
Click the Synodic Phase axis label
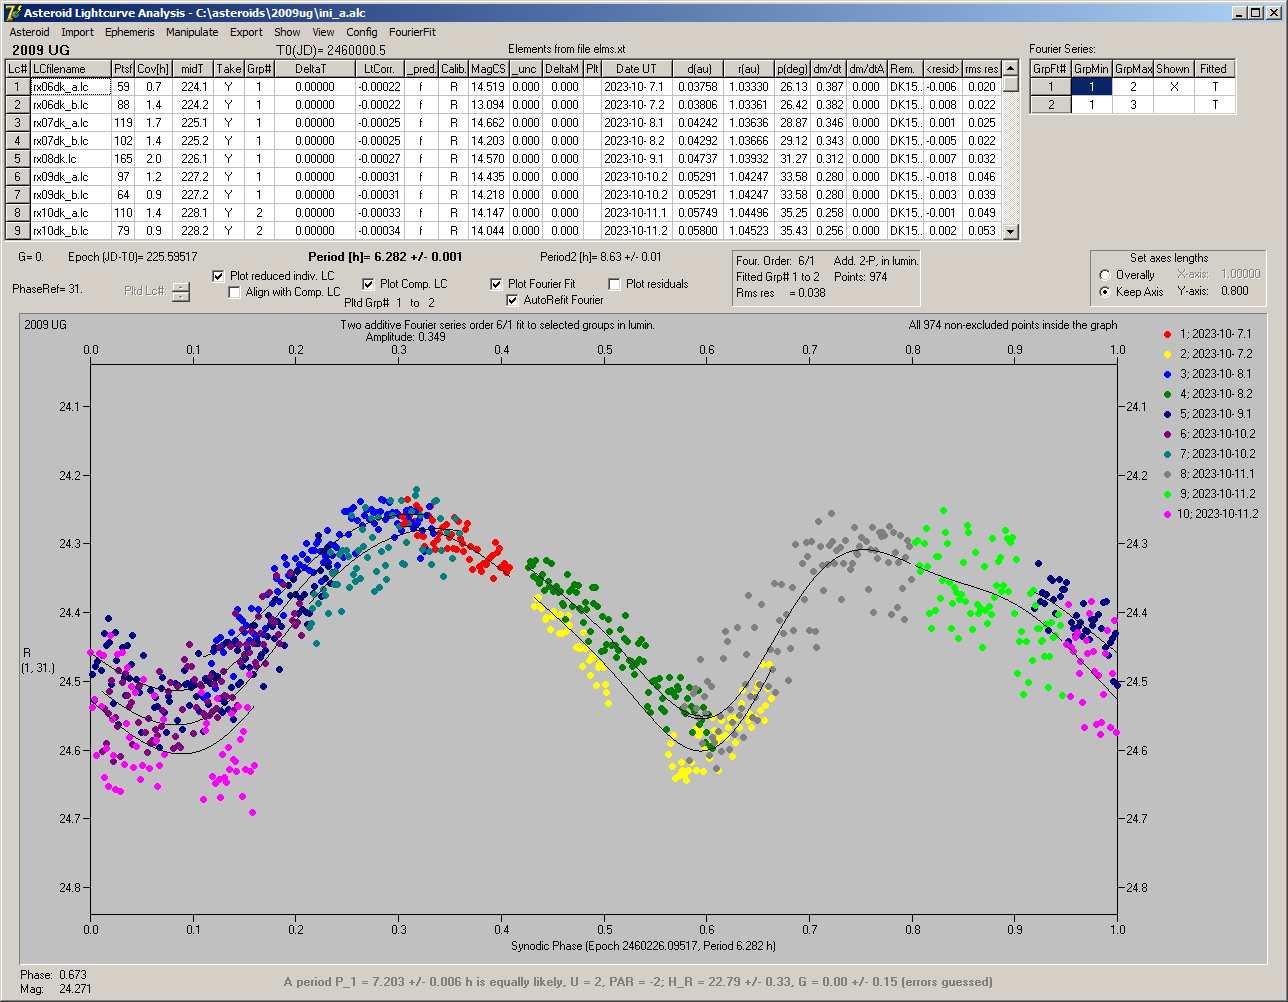coord(643,946)
